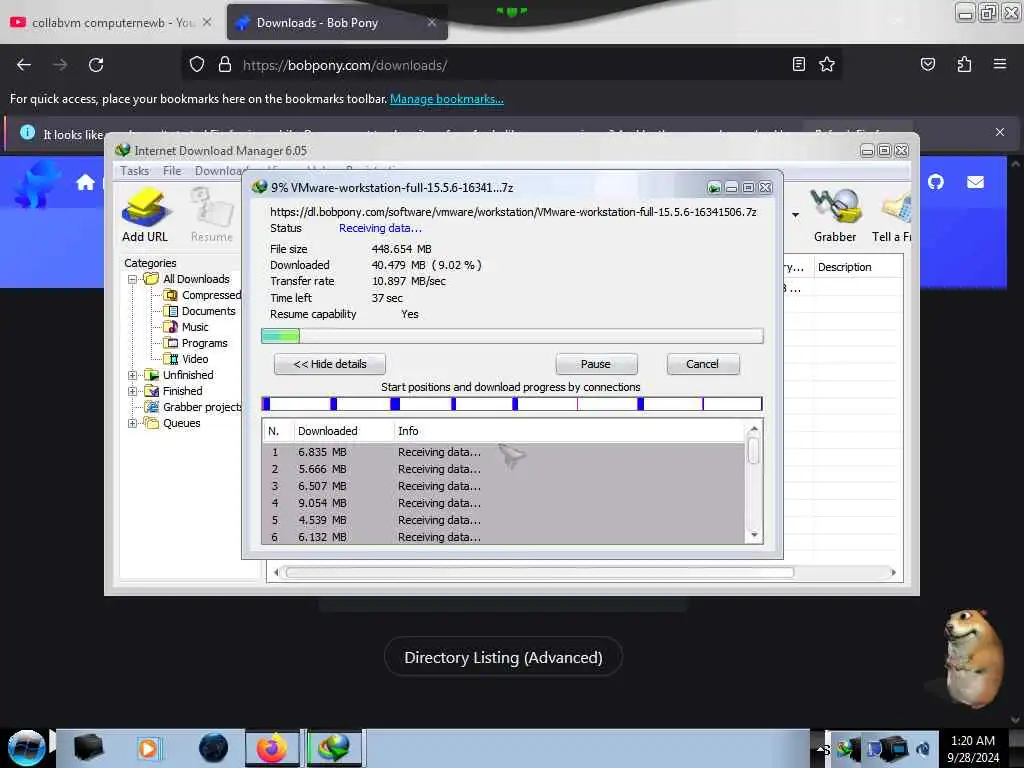This screenshot has width=1024, height=768.
Task: Open the Firefox hamburger menu
Action: click(1000, 64)
